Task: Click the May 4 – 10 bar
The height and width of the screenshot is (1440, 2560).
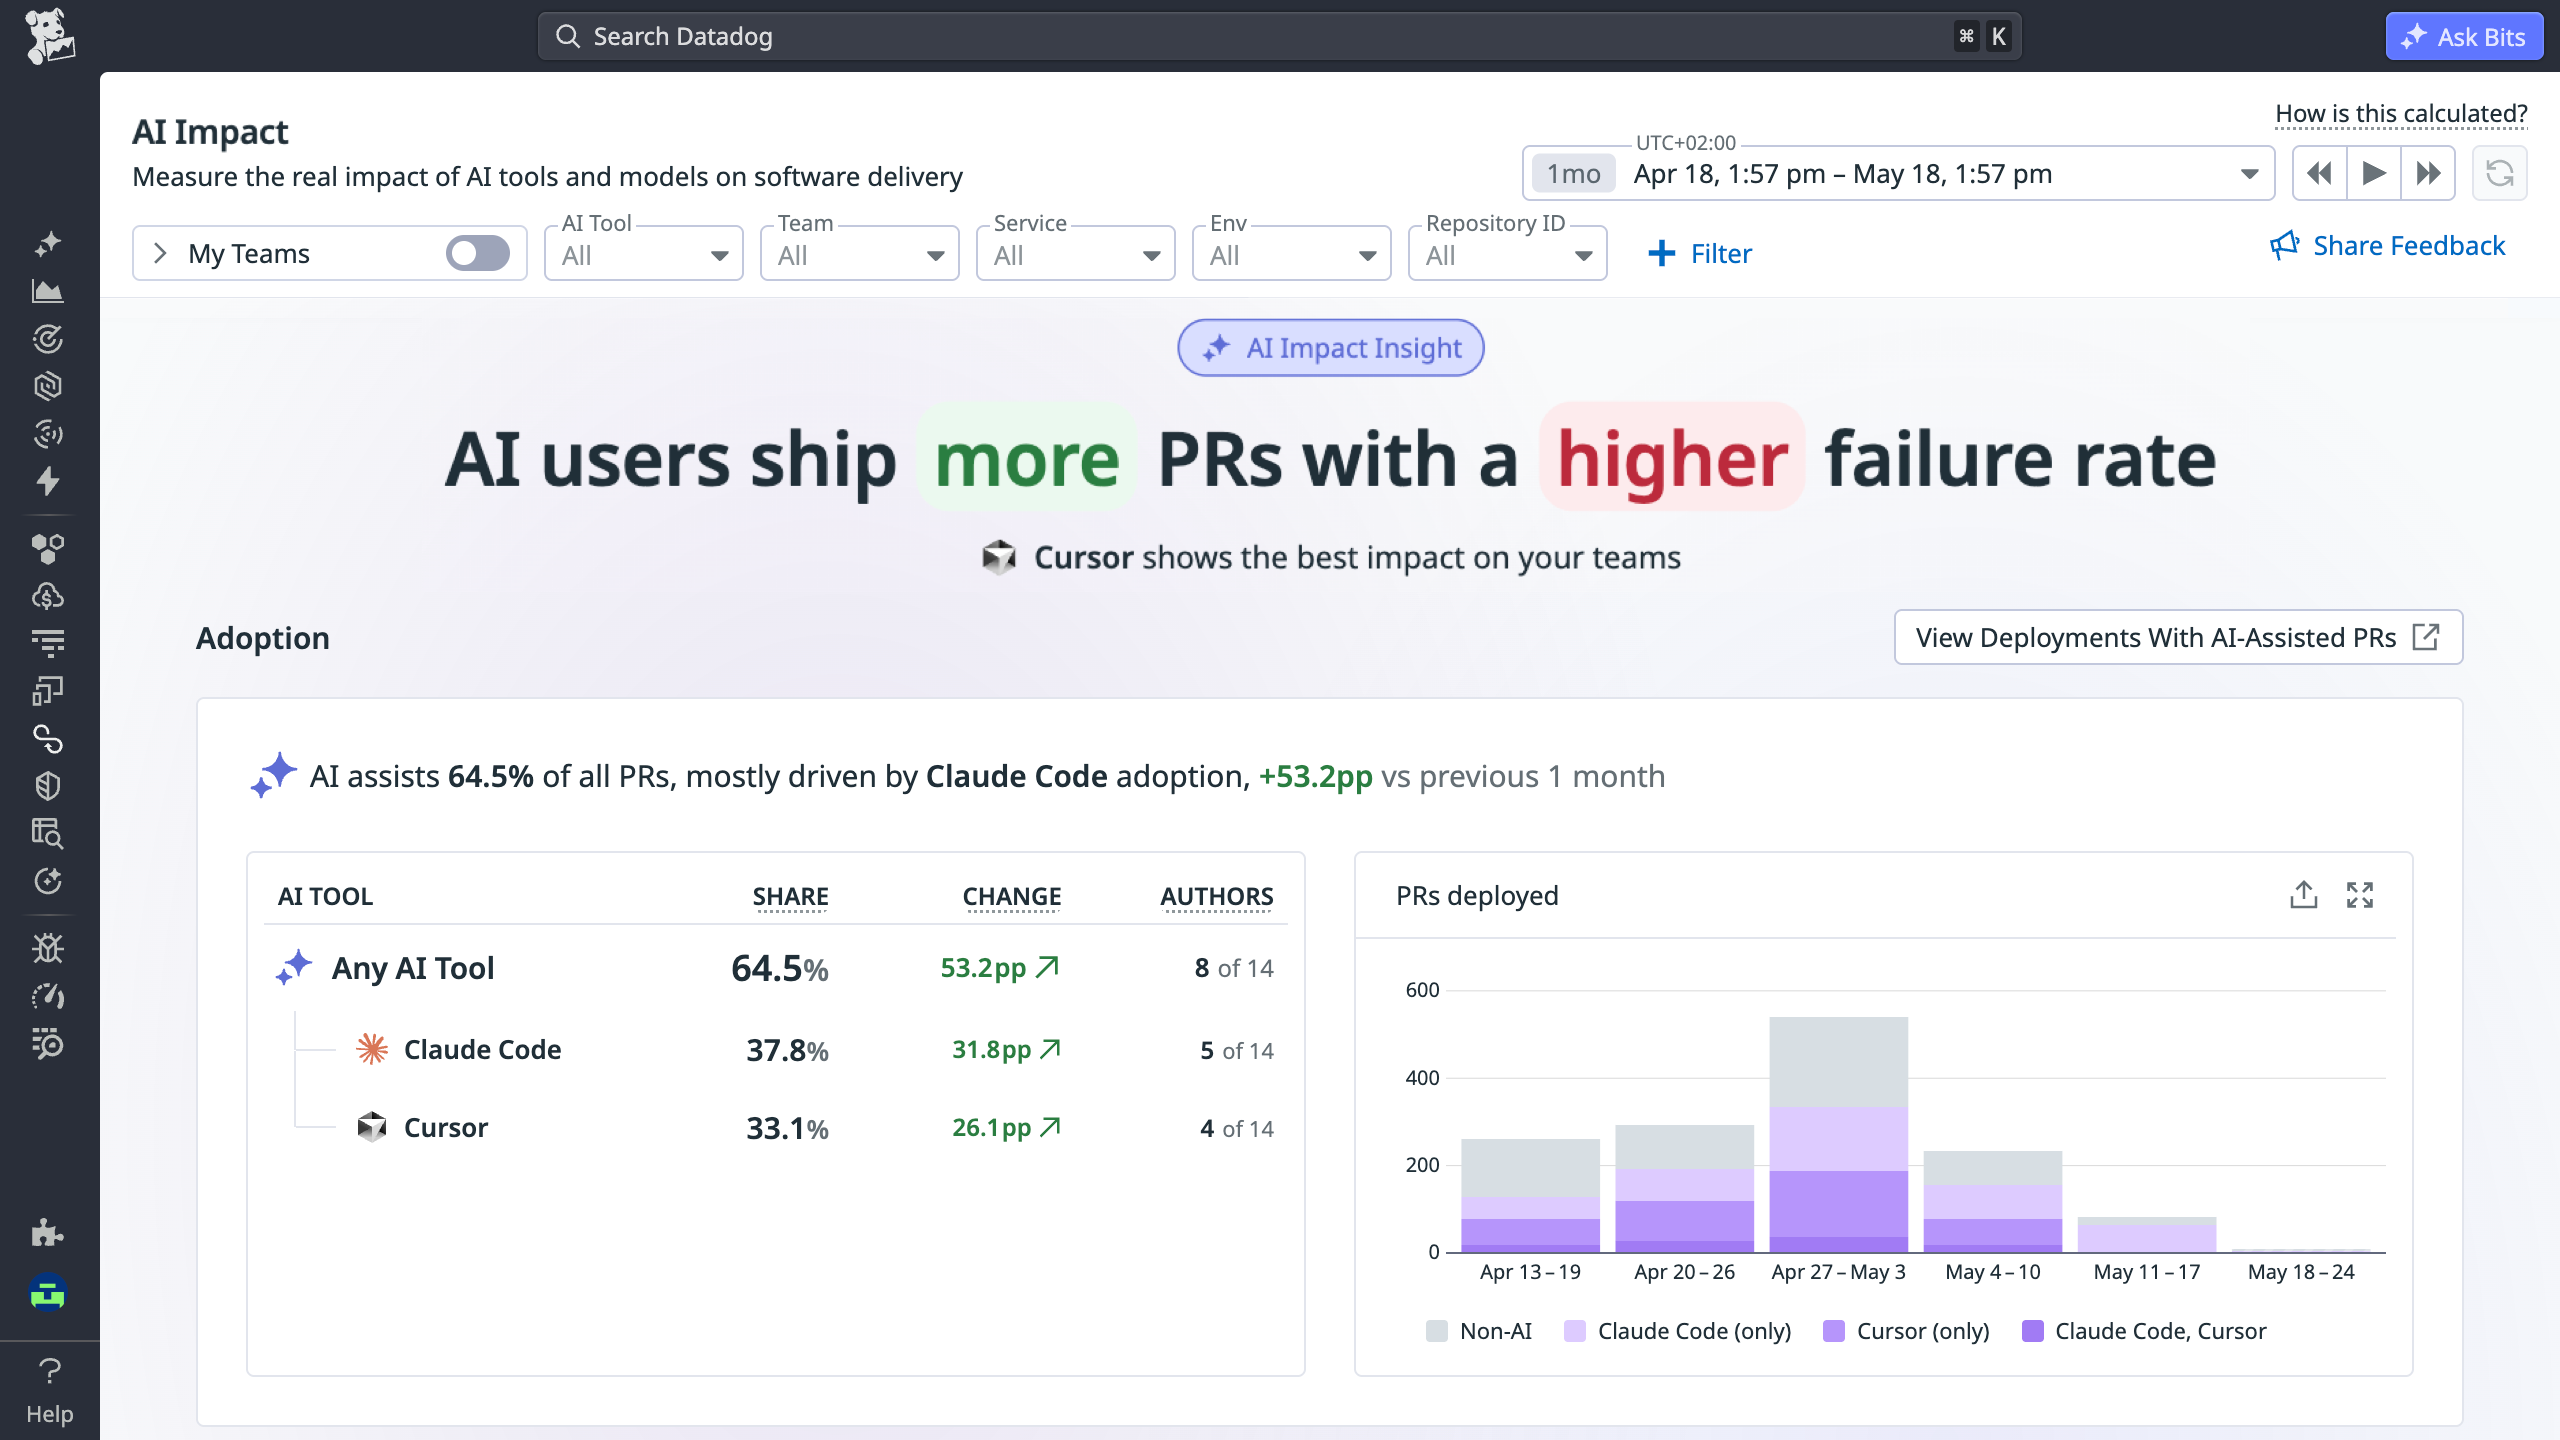Action: (x=1993, y=1201)
